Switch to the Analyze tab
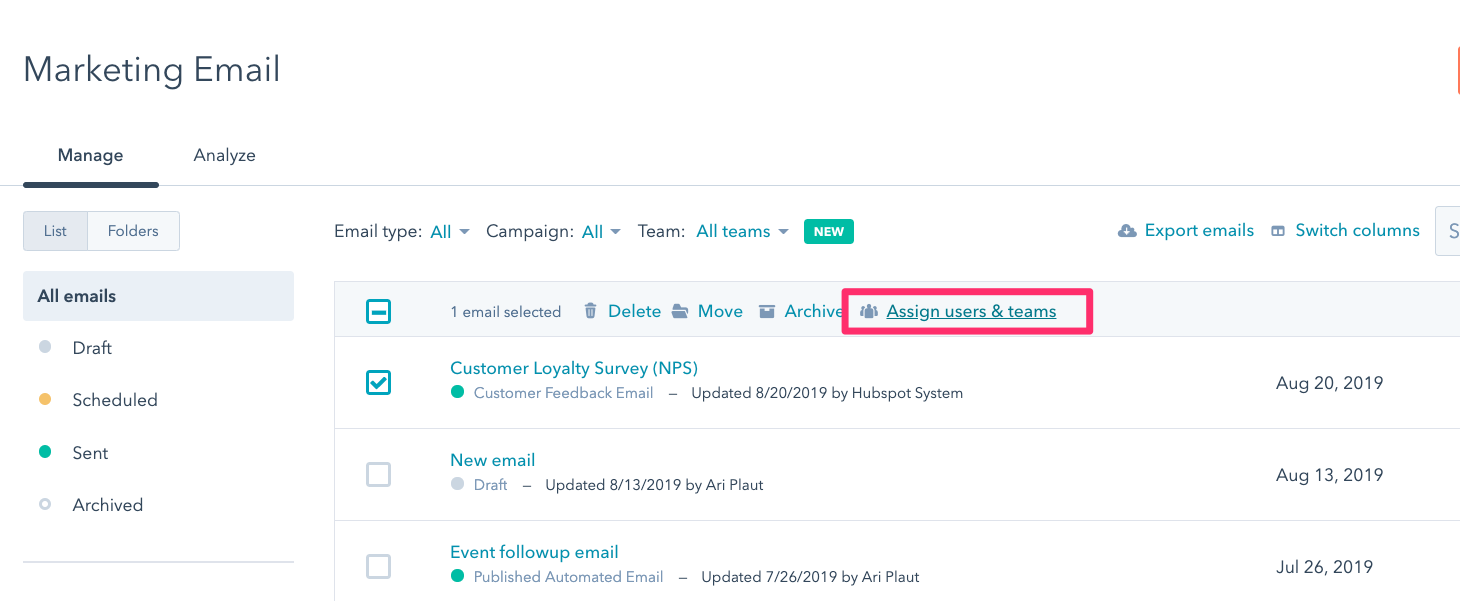Image resolution: width=1460 pixels, height=601 pixels. 224,155
